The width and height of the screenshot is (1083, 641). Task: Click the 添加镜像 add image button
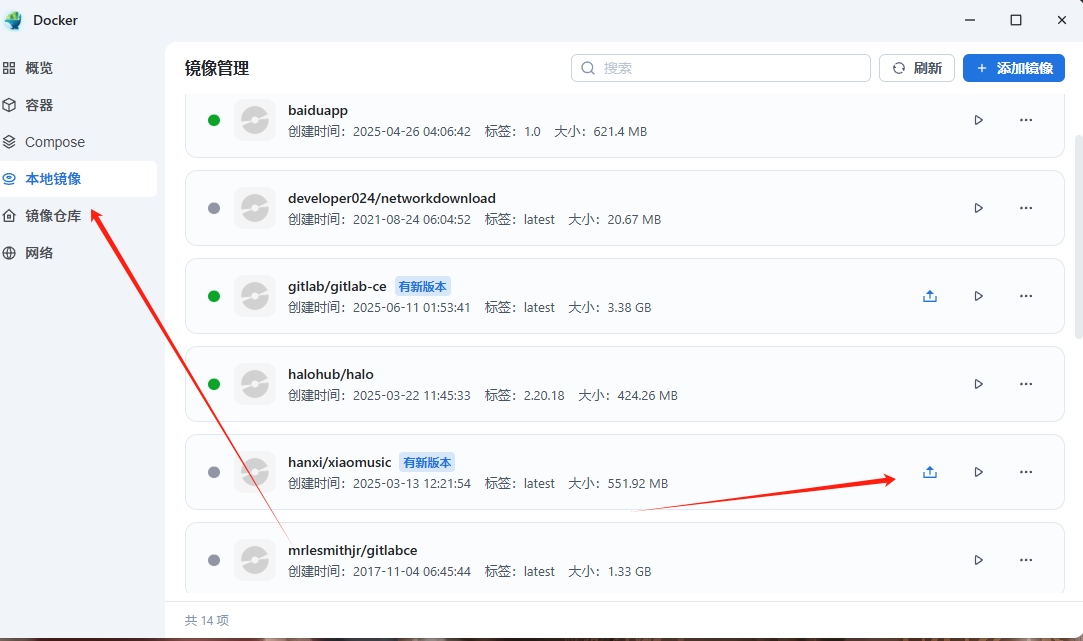tap(1013, 68)
